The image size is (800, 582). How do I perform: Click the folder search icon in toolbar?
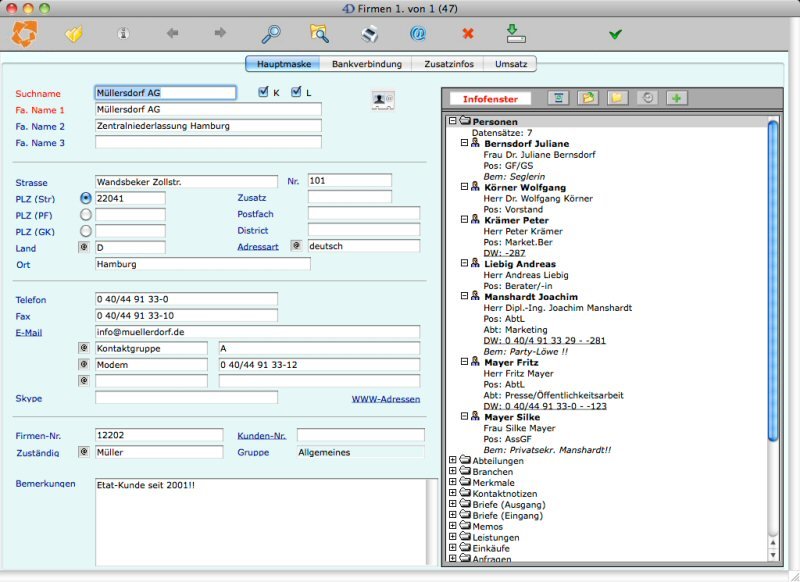[320, 34]
